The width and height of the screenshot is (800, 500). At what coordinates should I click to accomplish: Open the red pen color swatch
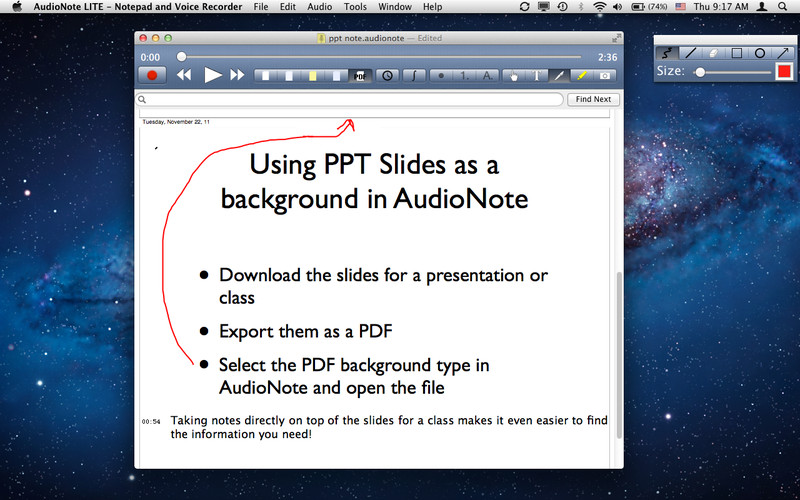click(x=784, y=71)
